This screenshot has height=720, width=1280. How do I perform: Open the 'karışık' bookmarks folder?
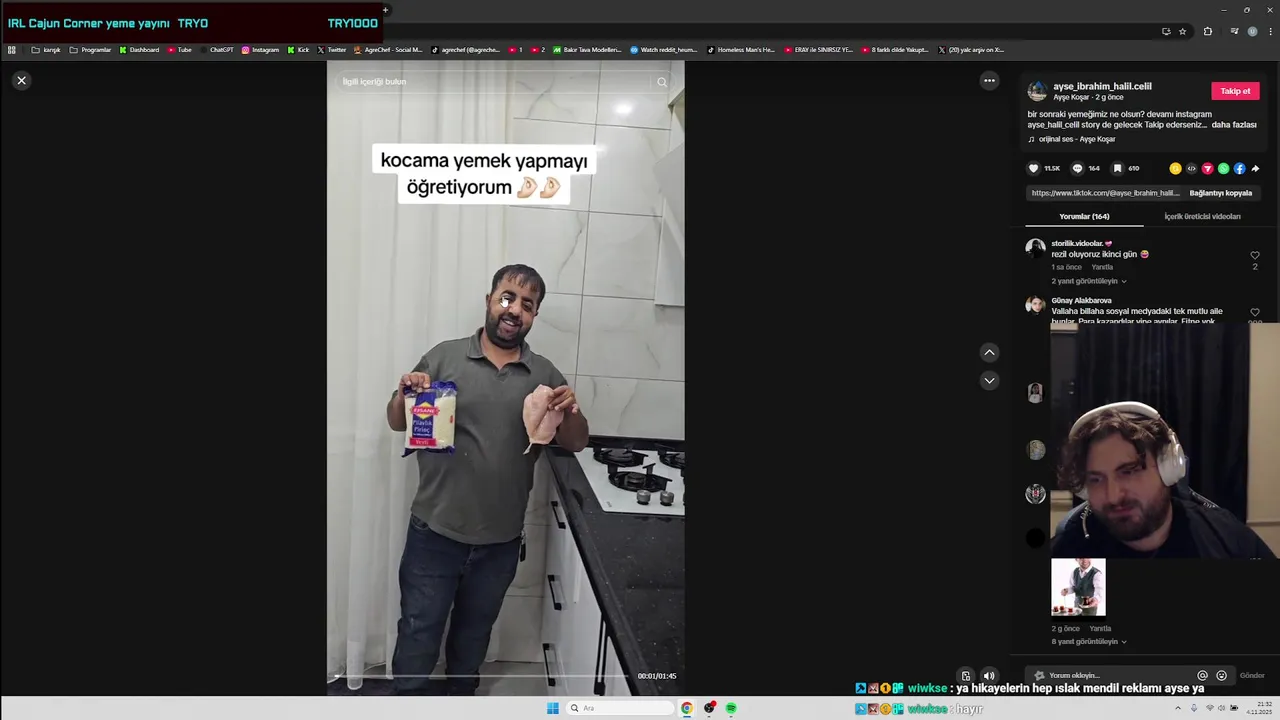(x=46, y=50)
